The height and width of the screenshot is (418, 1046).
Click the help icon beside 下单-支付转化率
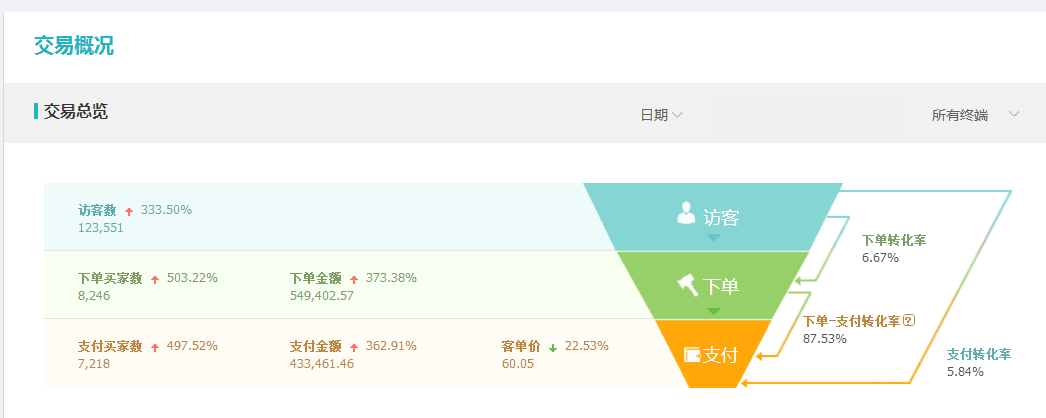pos(909,321)
